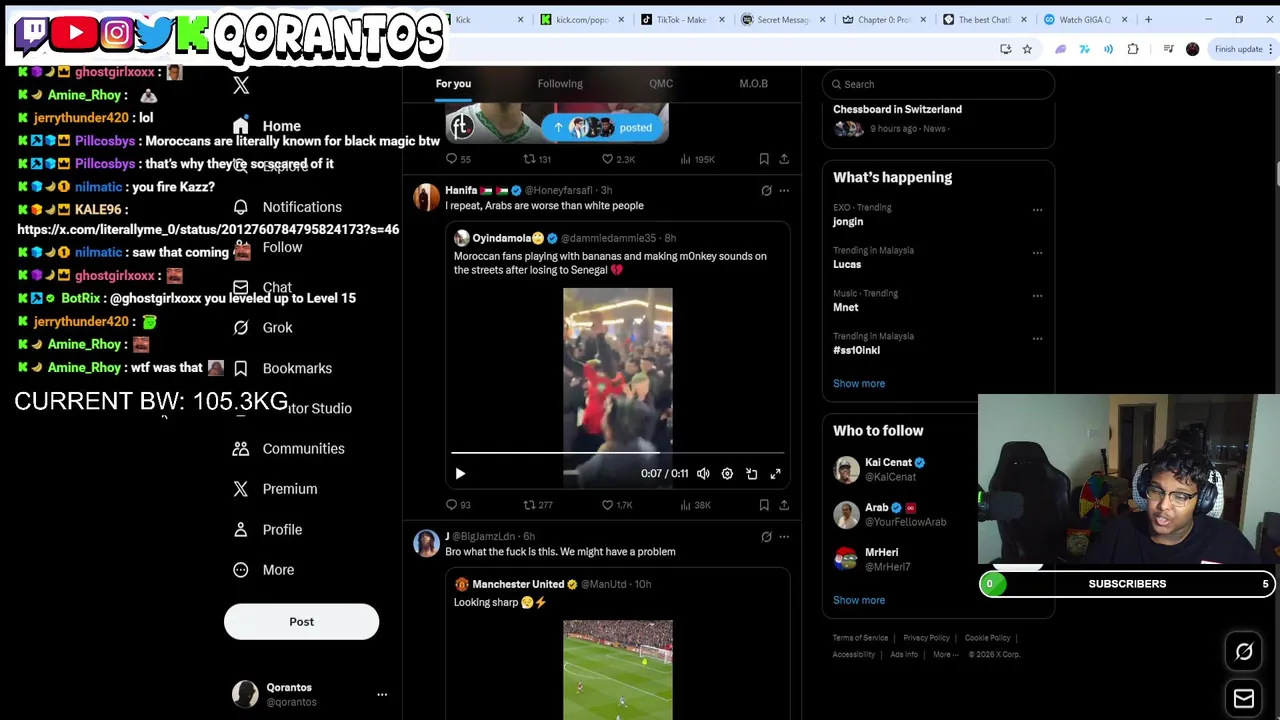Repost the post with 131 reposts
Viewport: 1280px width, 720px height.
pos(537,159)
